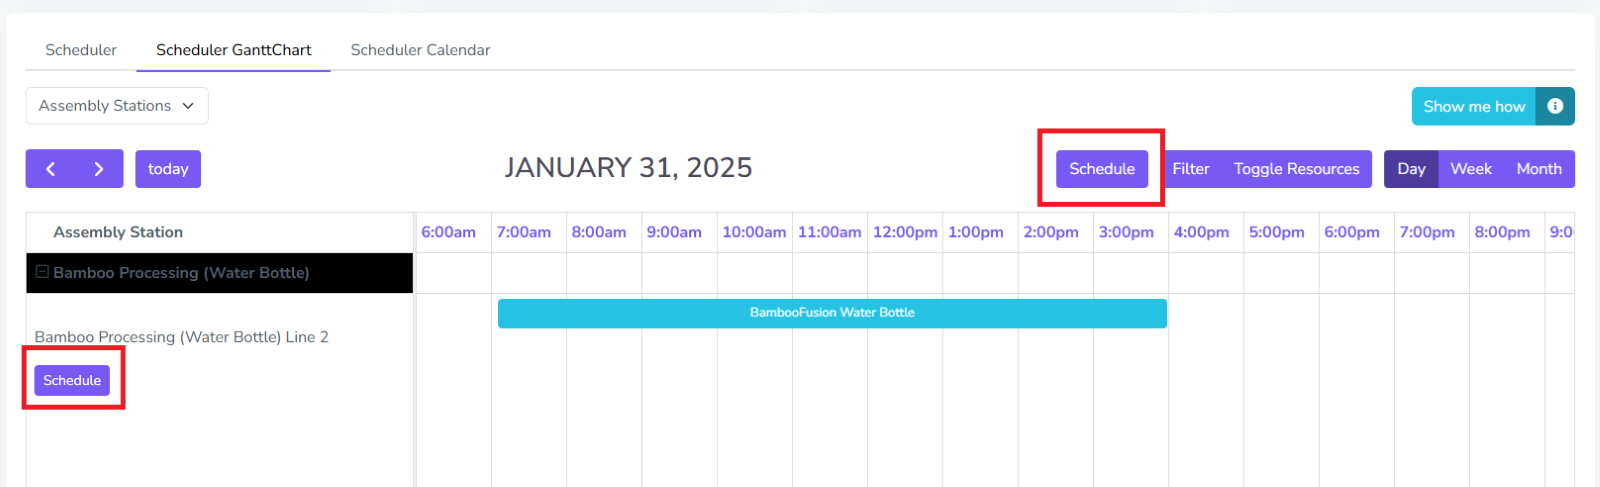Switch to Month view

[x=1538, y=169]
